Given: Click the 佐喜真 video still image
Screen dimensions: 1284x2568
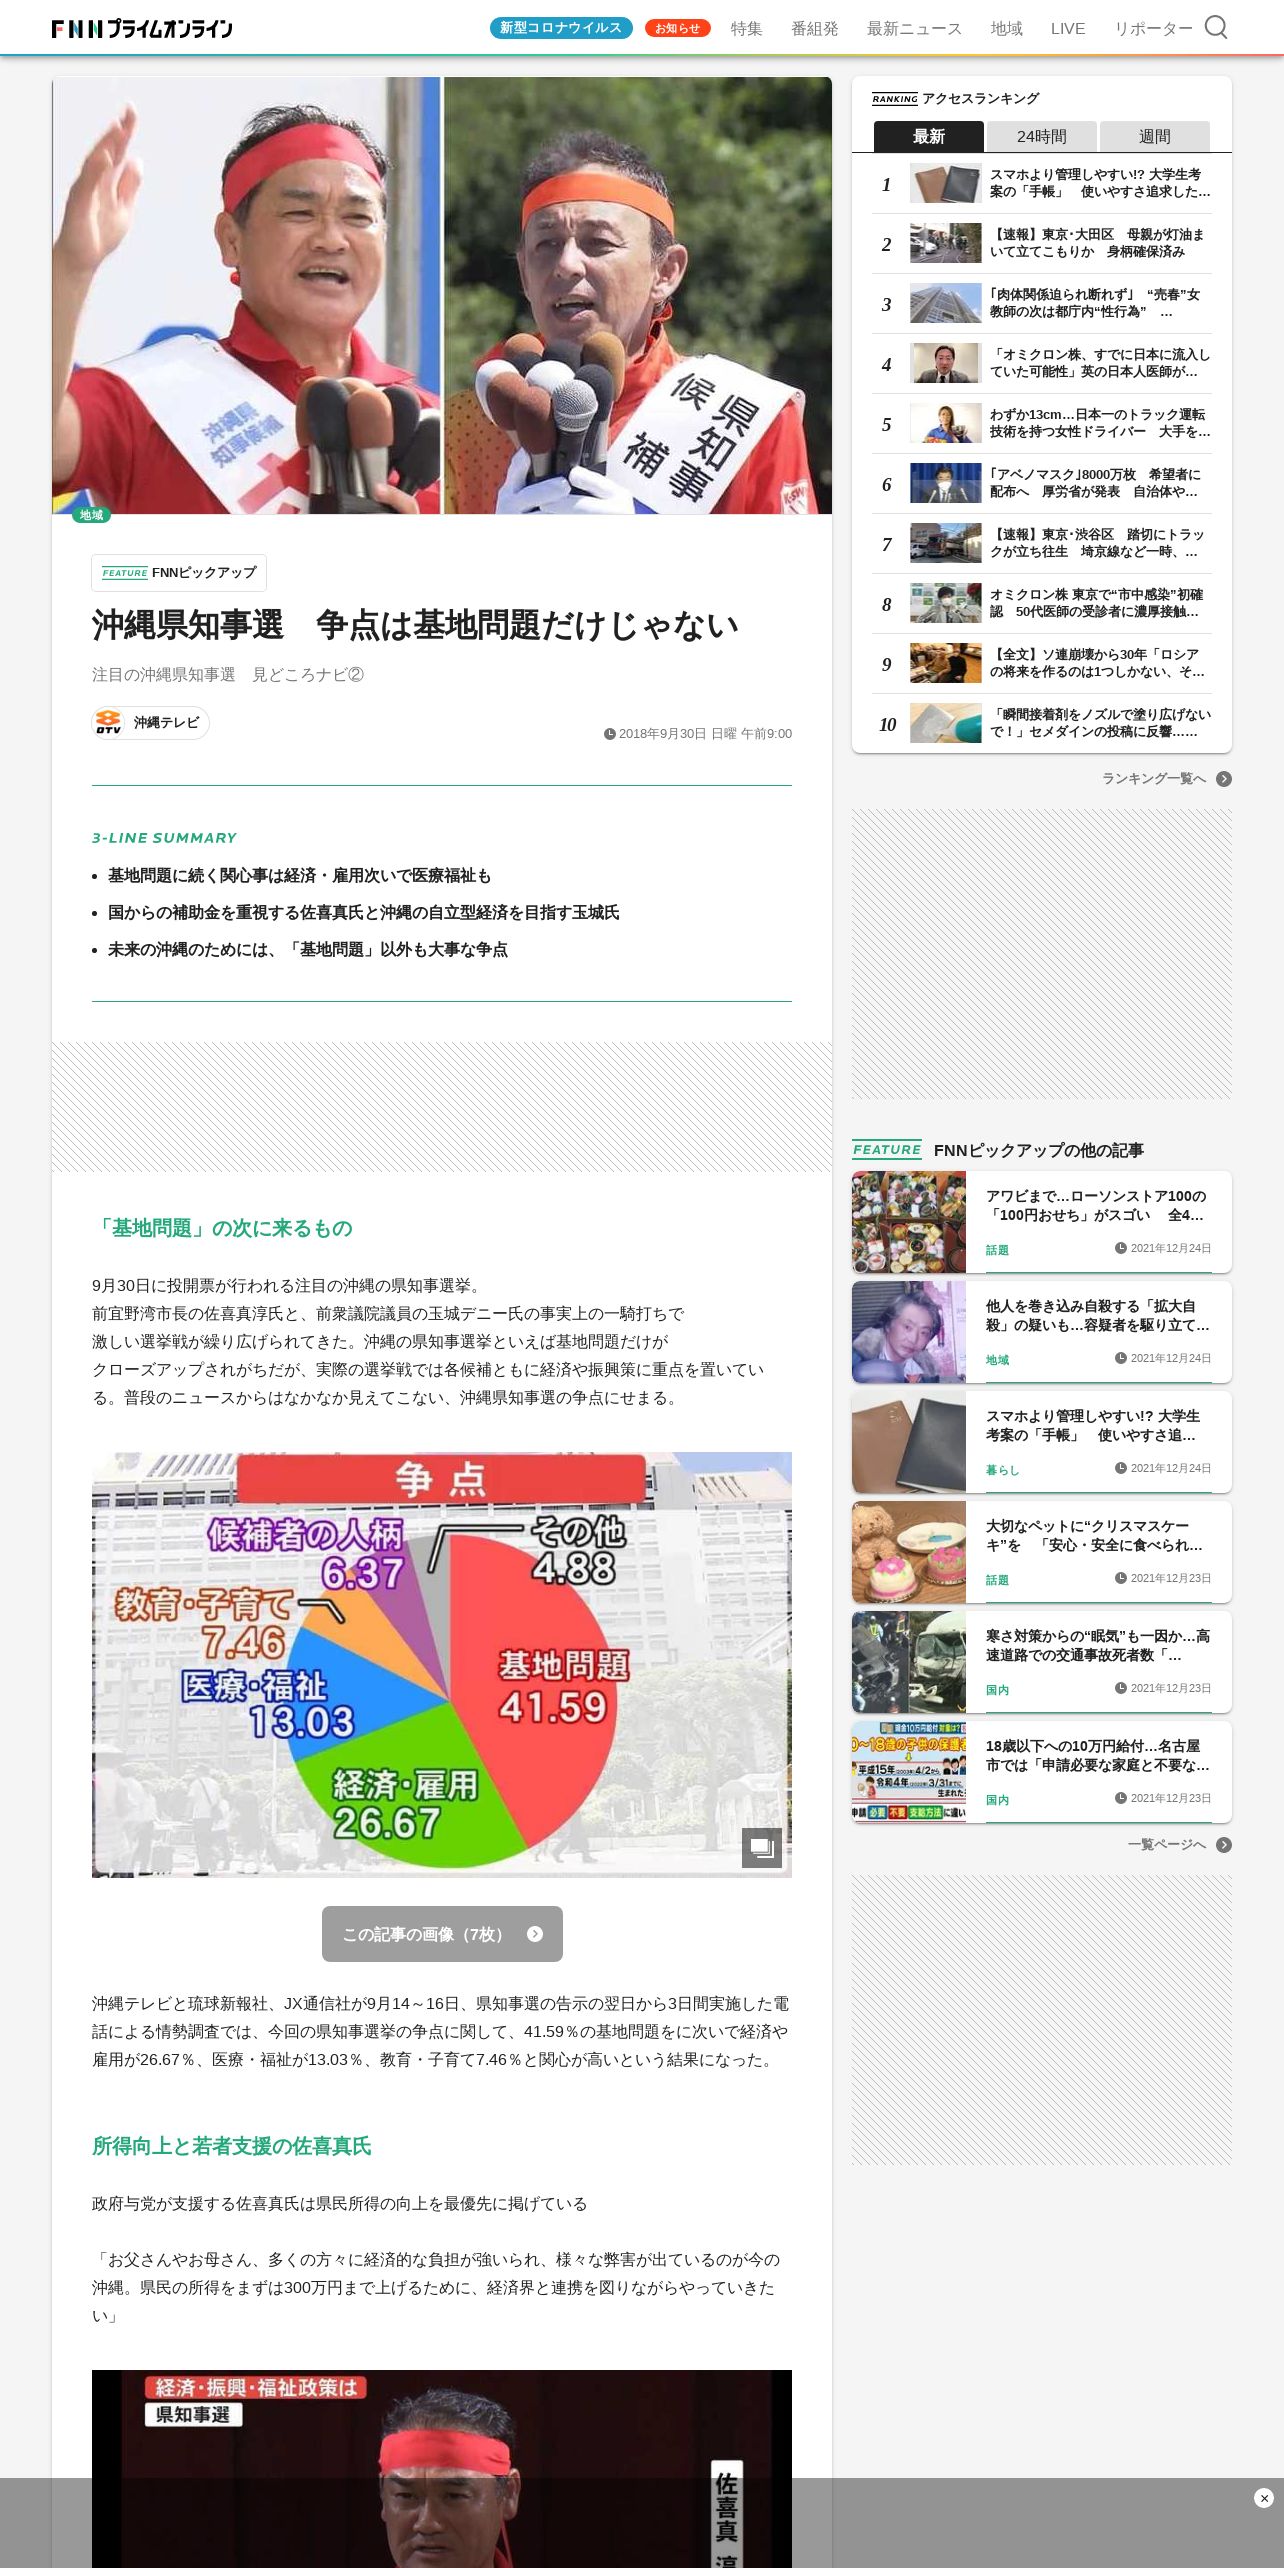Looking at the screenshot, I should click(x=442, y=2468).
